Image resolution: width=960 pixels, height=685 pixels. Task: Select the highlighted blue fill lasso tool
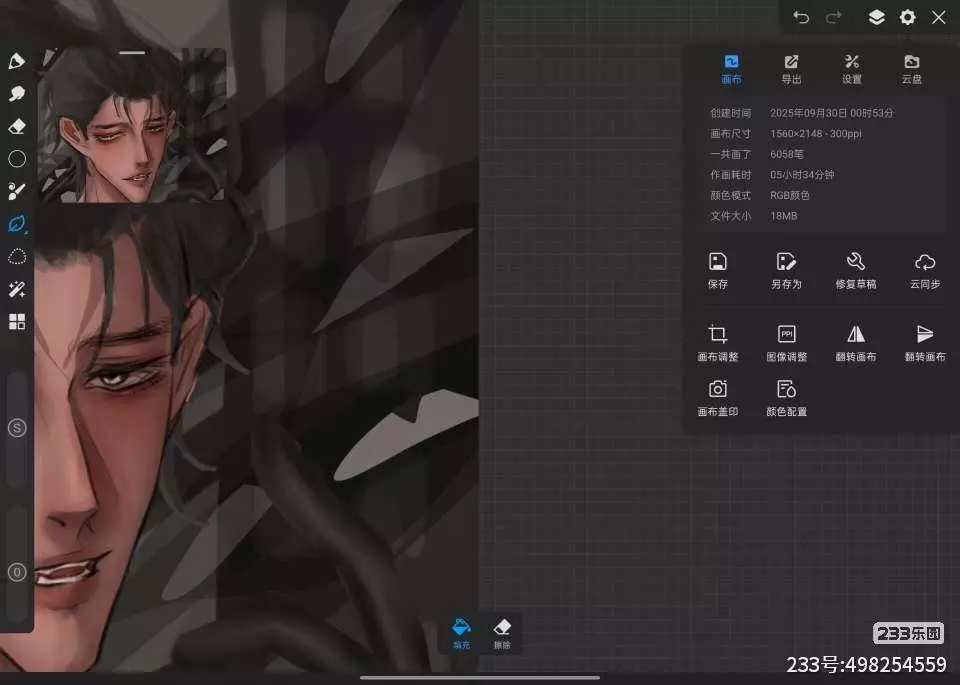[17, 224]
